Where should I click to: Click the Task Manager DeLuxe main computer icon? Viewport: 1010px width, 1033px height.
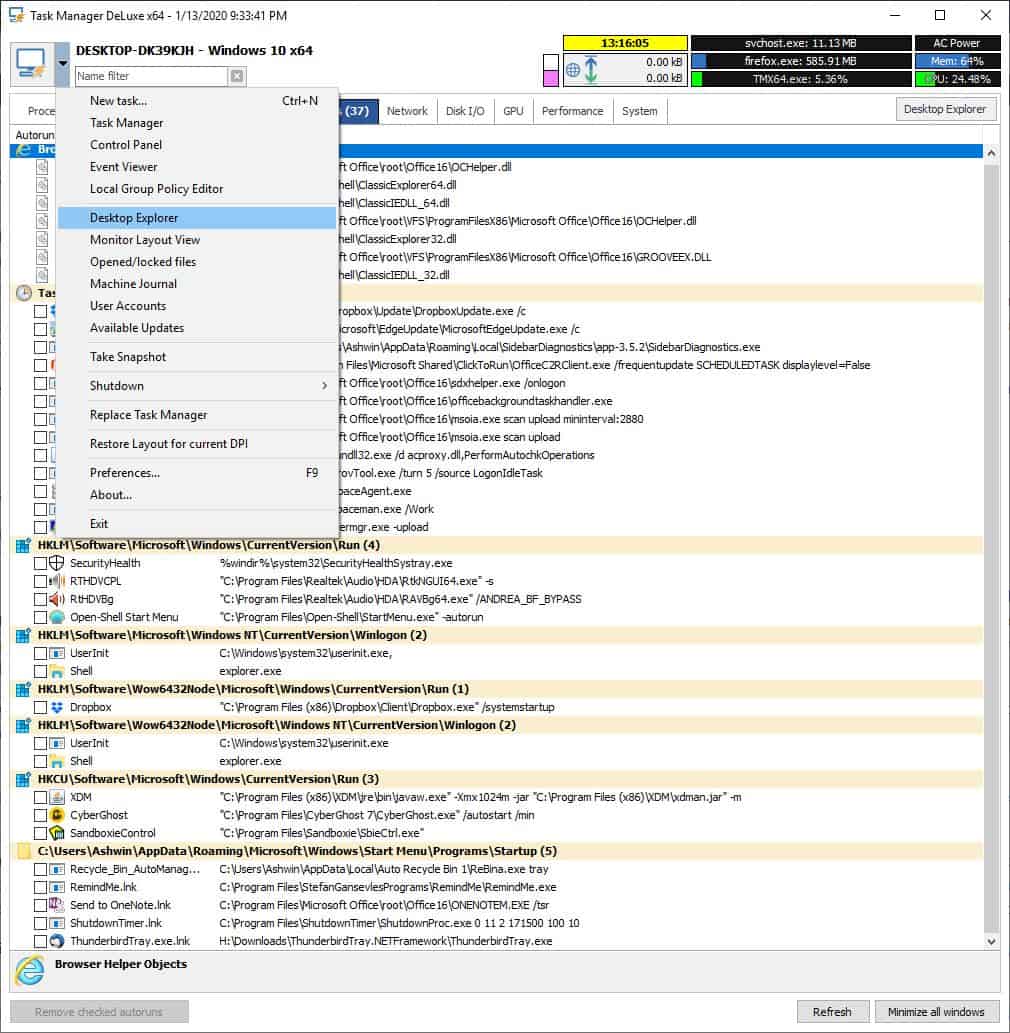31,63
